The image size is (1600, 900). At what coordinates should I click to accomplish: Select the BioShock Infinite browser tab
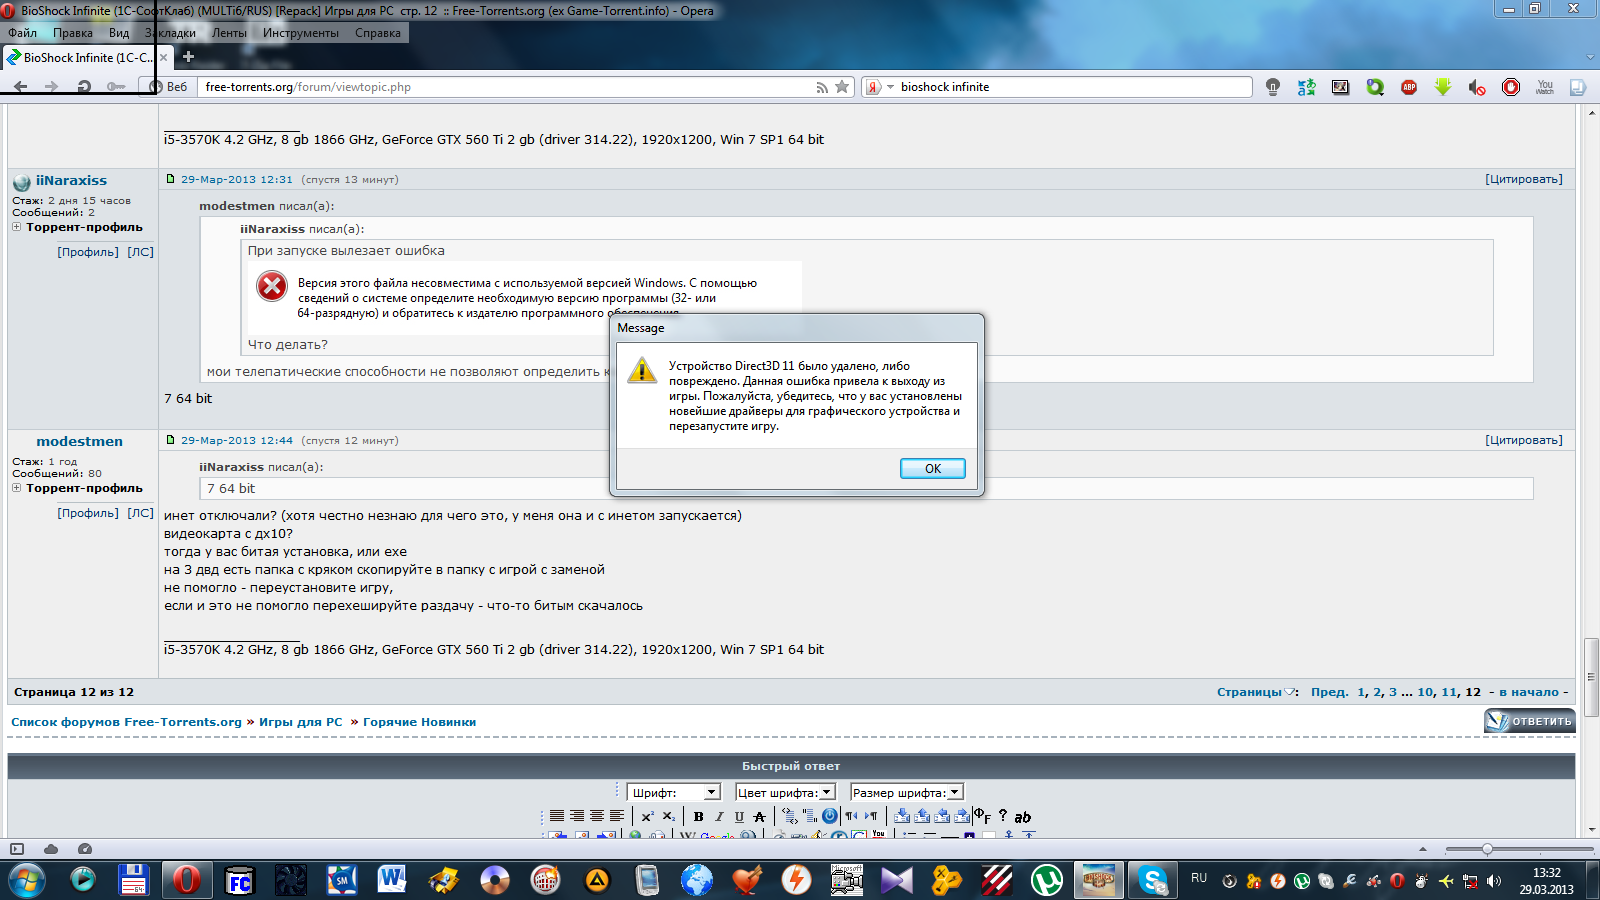87,57
